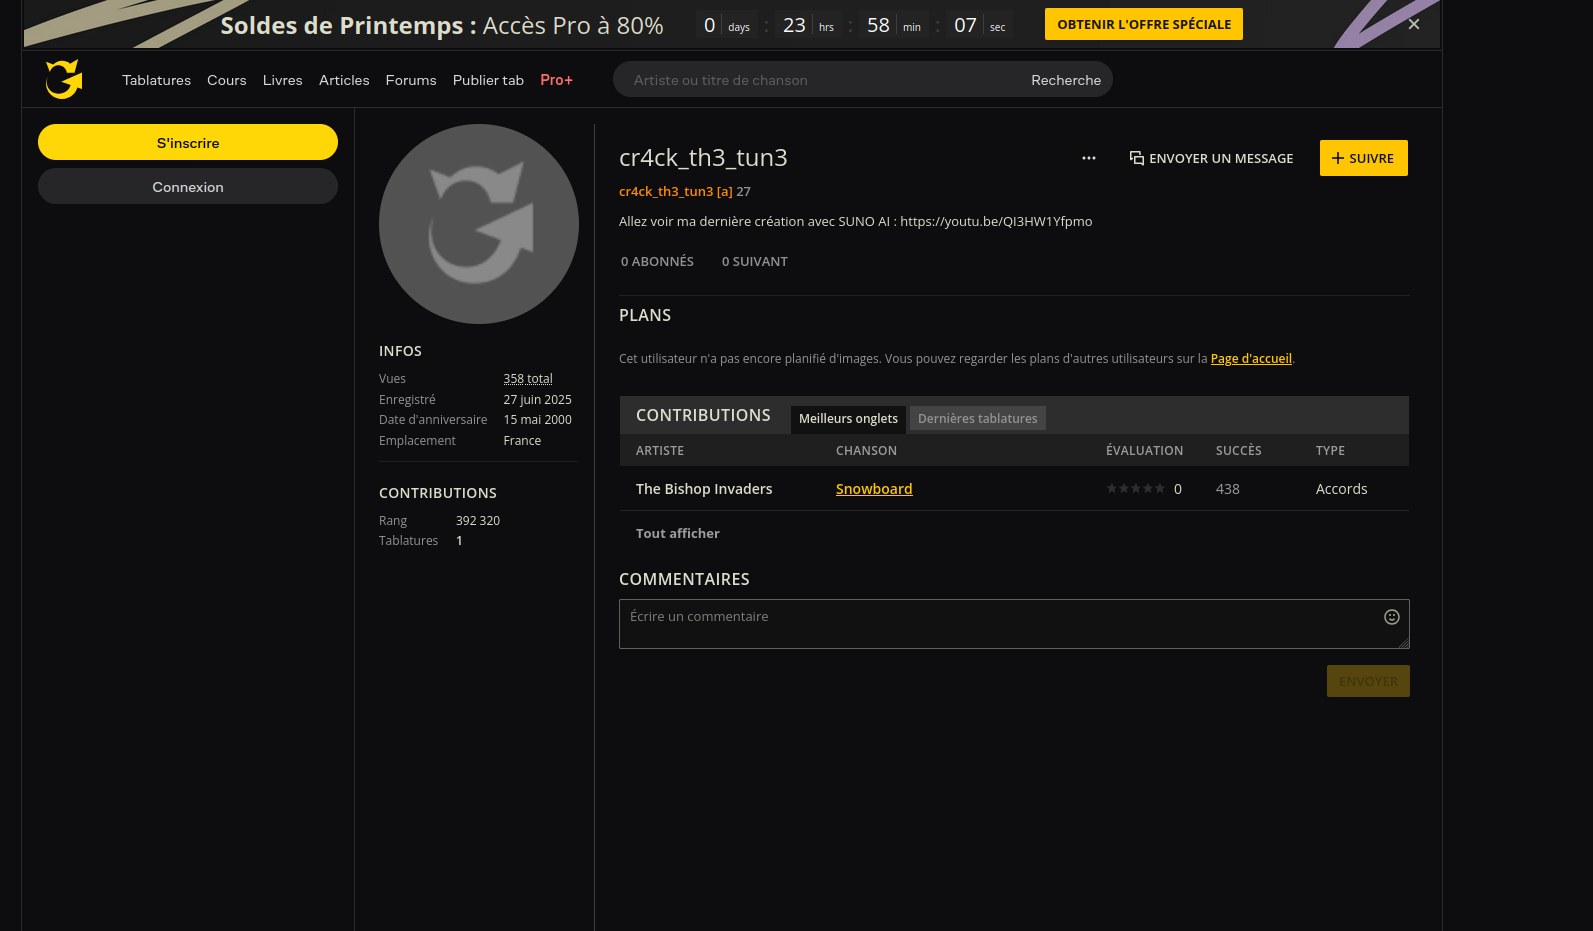Click Envoyer un message button
The image size is (1593, 931).
coord(1211,158)
